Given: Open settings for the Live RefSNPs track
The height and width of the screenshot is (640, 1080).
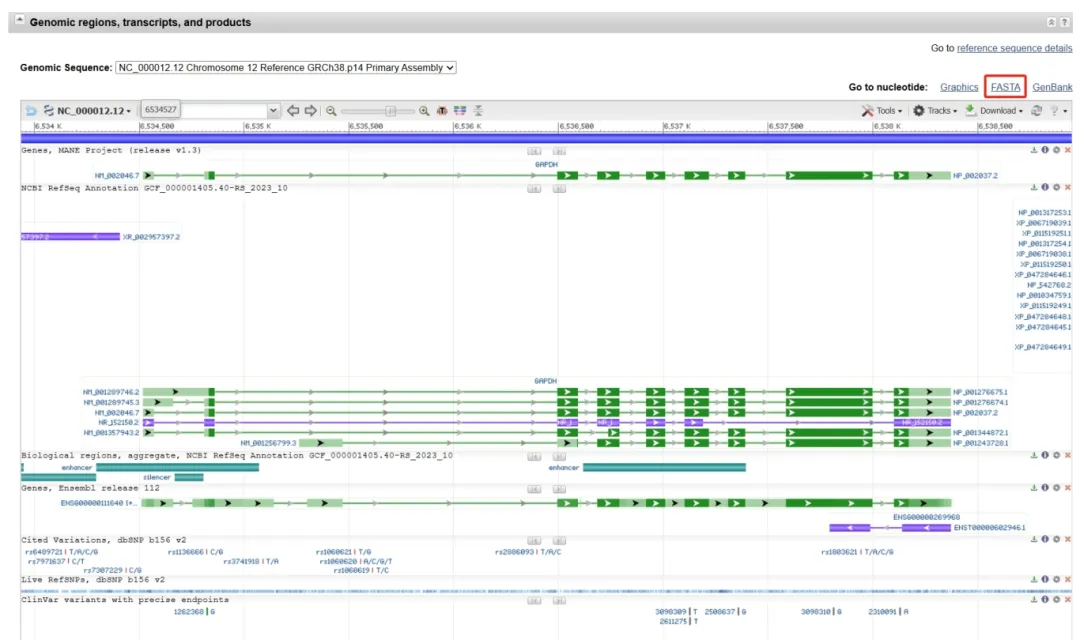Looking at the screenshot, I should (x=1057, y=580).
